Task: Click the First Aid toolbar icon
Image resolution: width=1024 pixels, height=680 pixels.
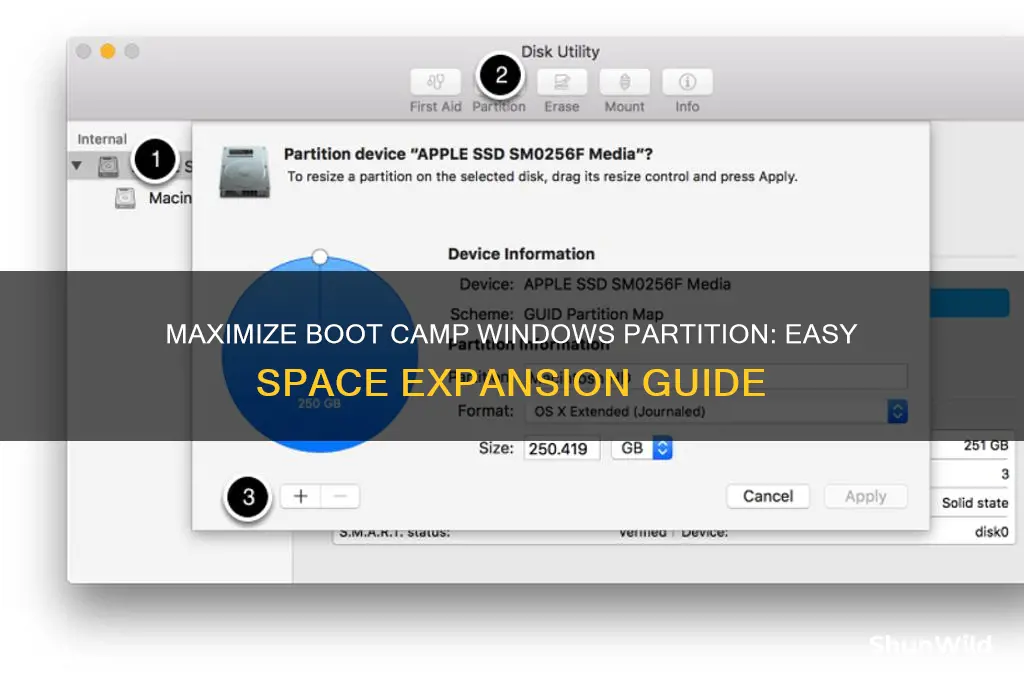Action: click(x=435, y=82)
